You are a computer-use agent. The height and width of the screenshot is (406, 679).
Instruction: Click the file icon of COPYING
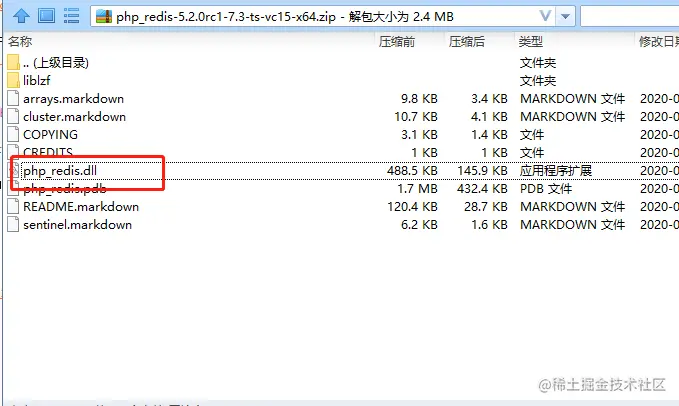(x=13, y=134)
